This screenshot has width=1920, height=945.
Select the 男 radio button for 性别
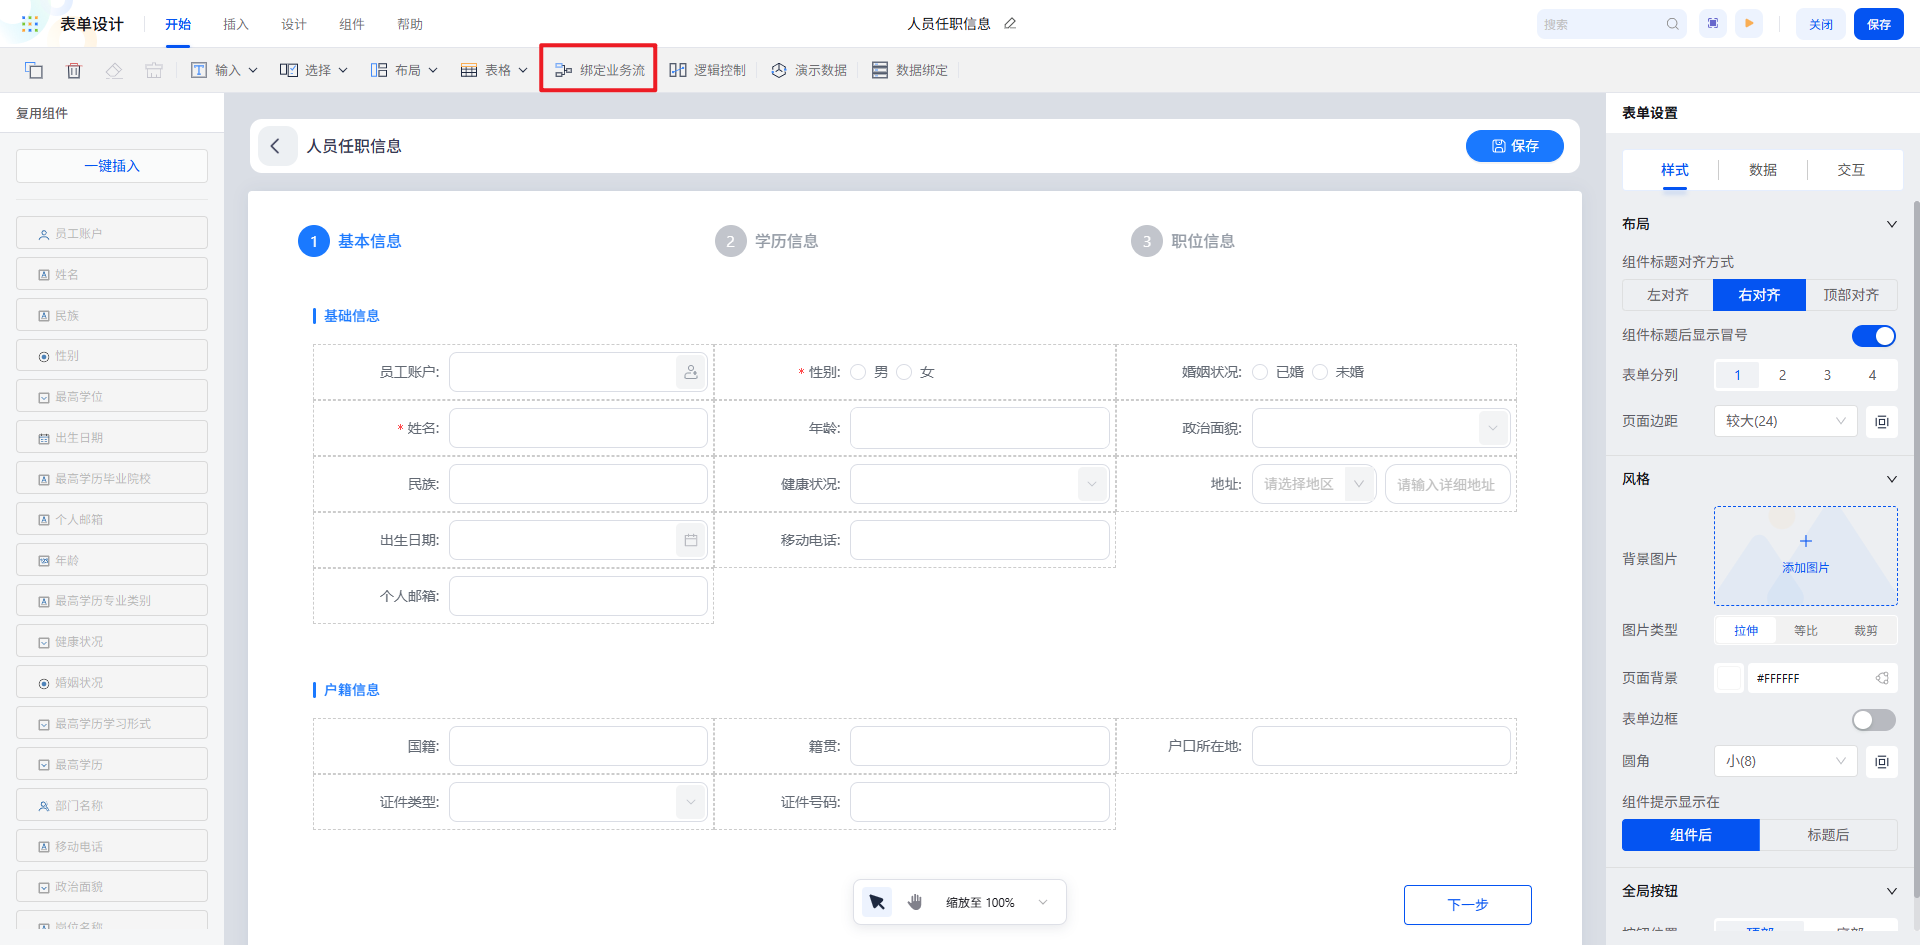[x=858, y=372]
